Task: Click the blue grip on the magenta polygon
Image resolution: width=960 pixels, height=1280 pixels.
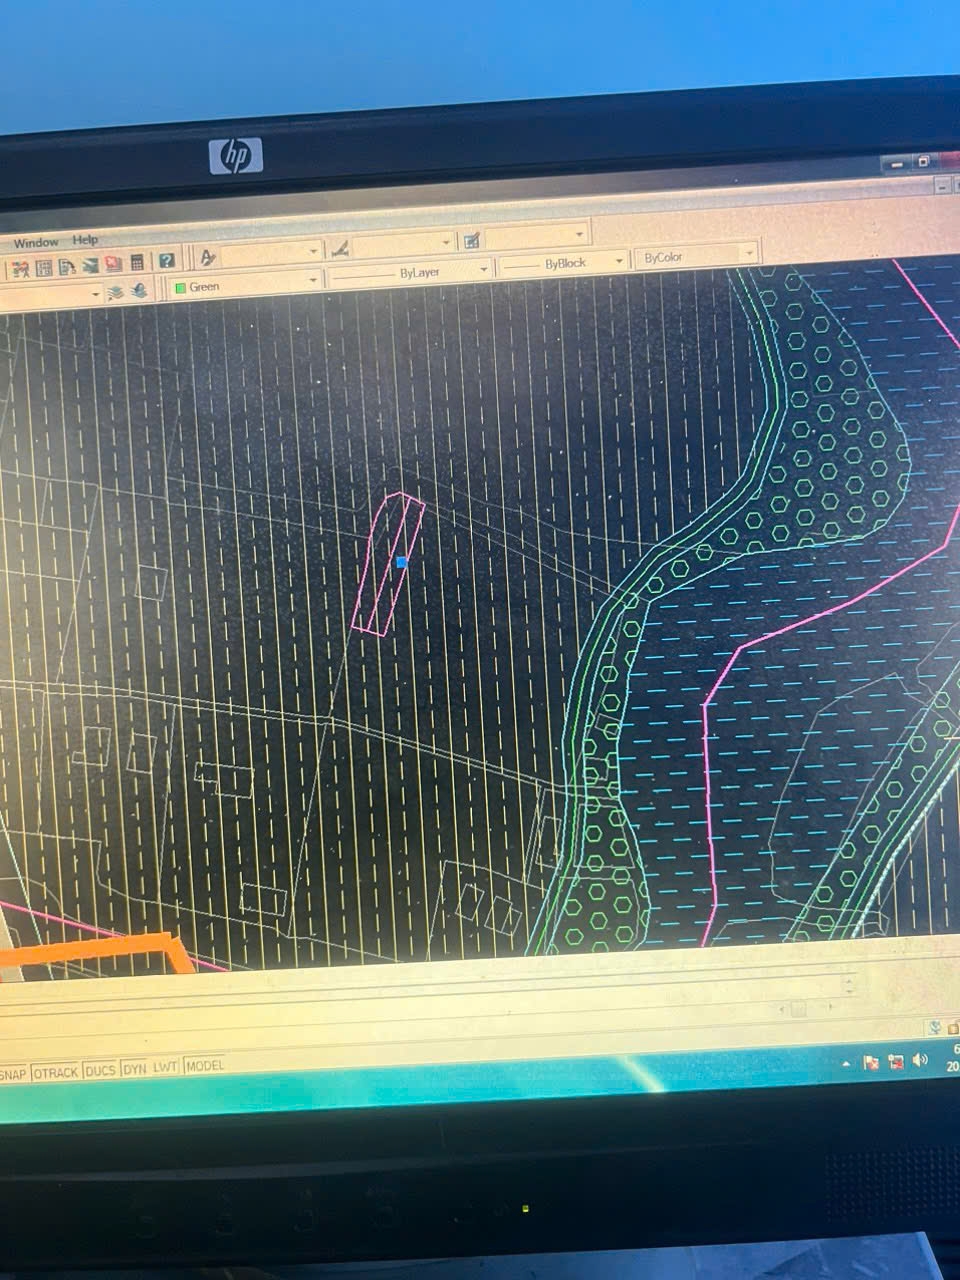Action: pos(402,563)
